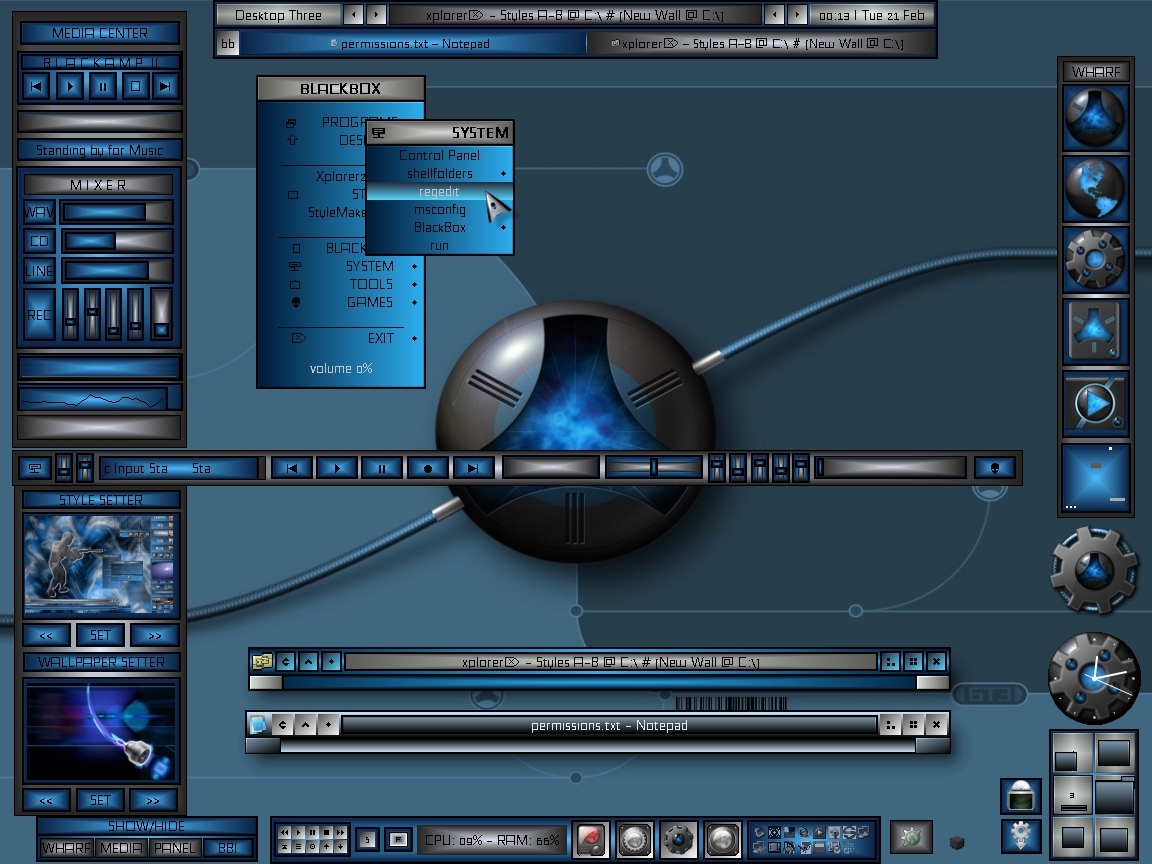Viewport: 1152px width, 864px height.
Task: Go to the next wallpaper with >>
Action: pos(154,799)
